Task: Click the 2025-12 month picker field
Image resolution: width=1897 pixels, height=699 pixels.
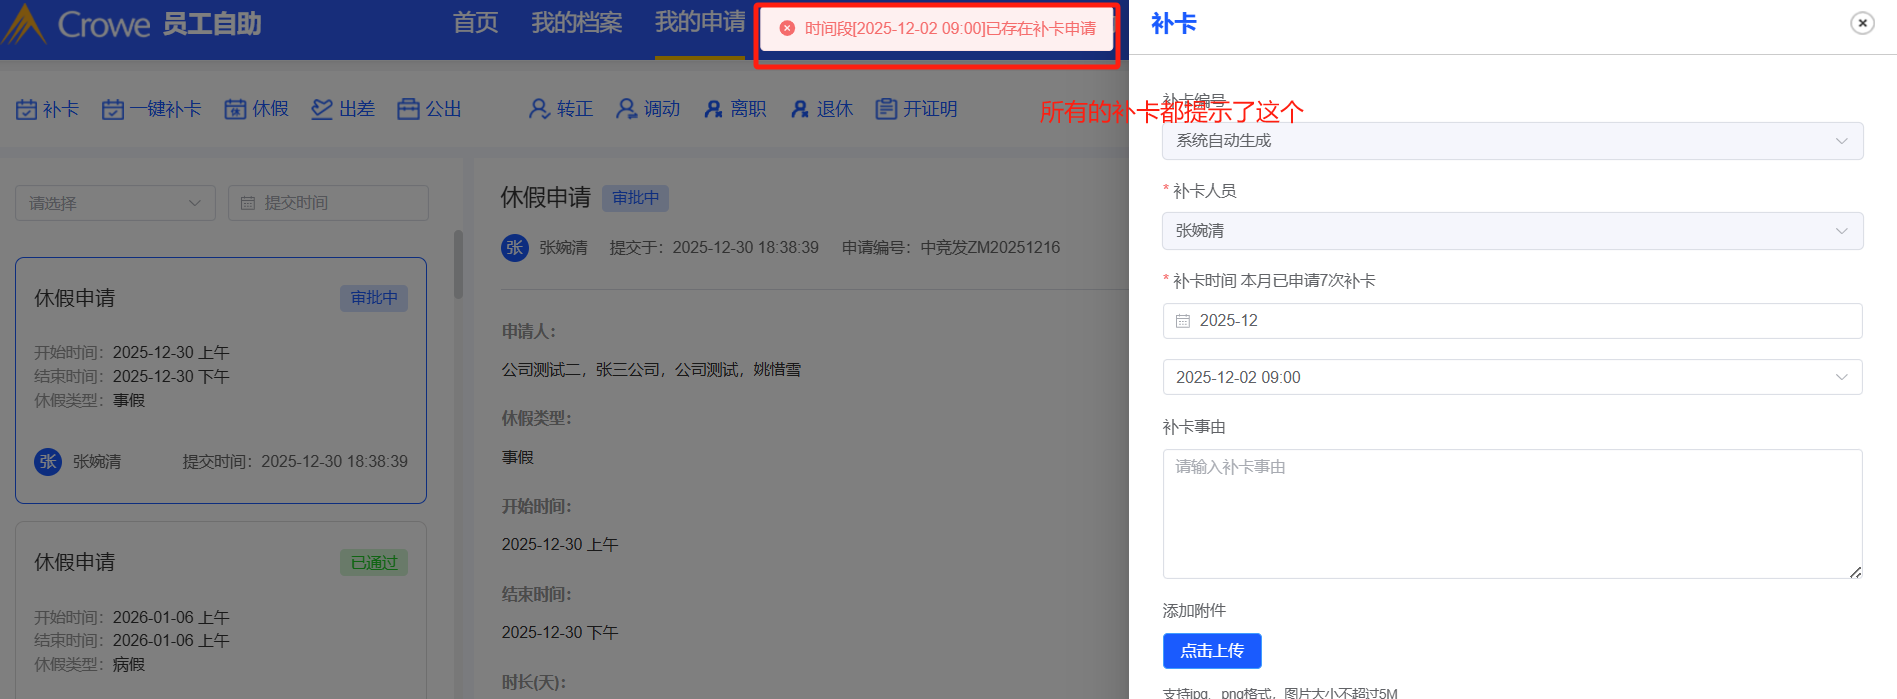Action: click(1512, 321)
